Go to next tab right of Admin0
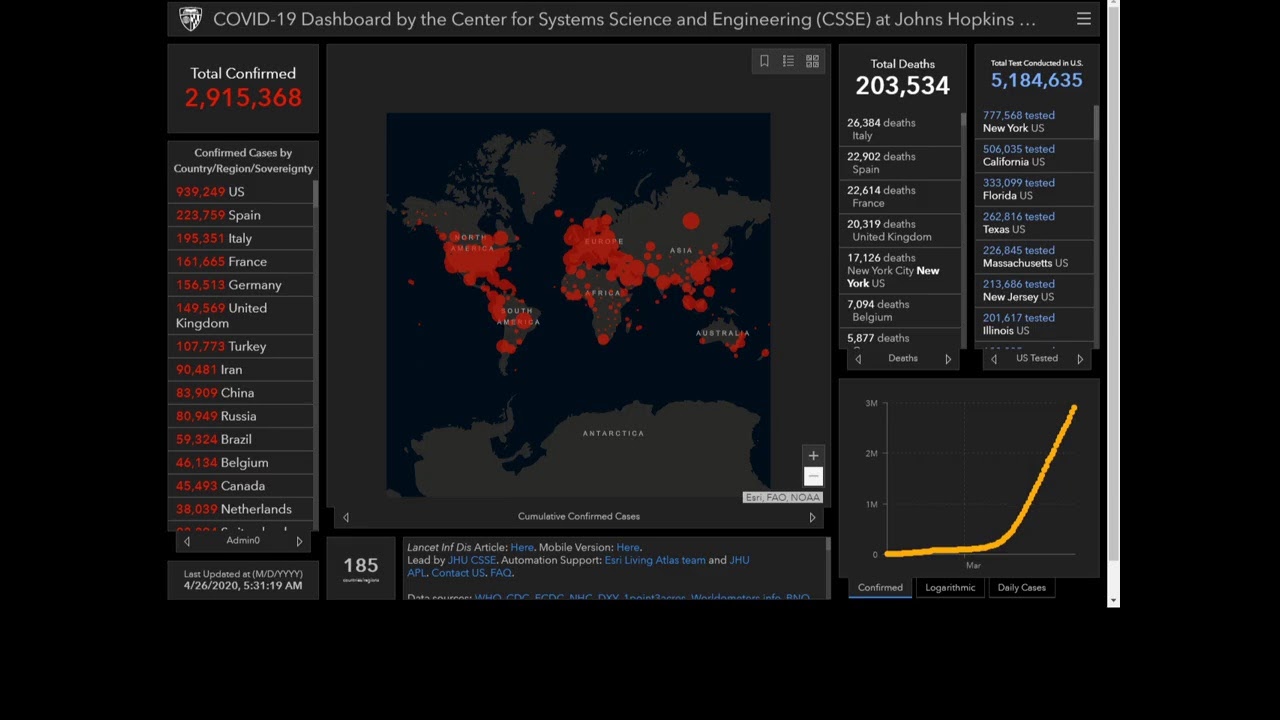Viewport: 1280px width, 720px height. point(299,541)
